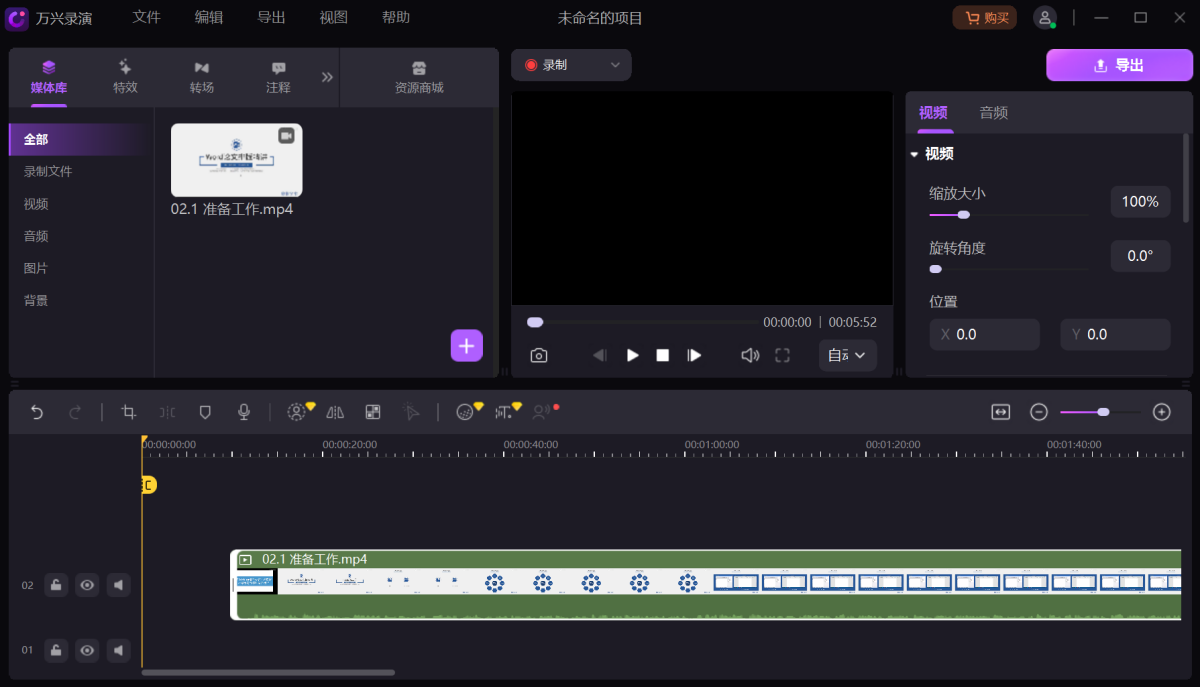The width and height of the screenshot is (1200, 687).
Task: Switch to the 音频 tab in properties panel
Action: pos(994,113)
